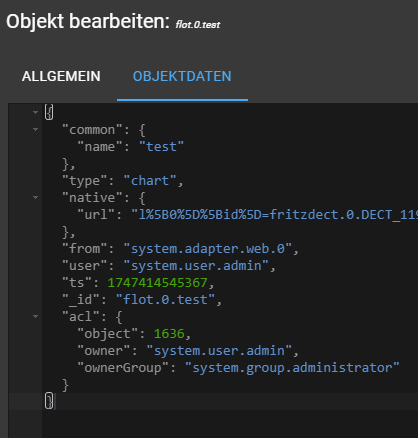
Task: Click the user value "system.user.admin"
Action: [x=196, y=266]
